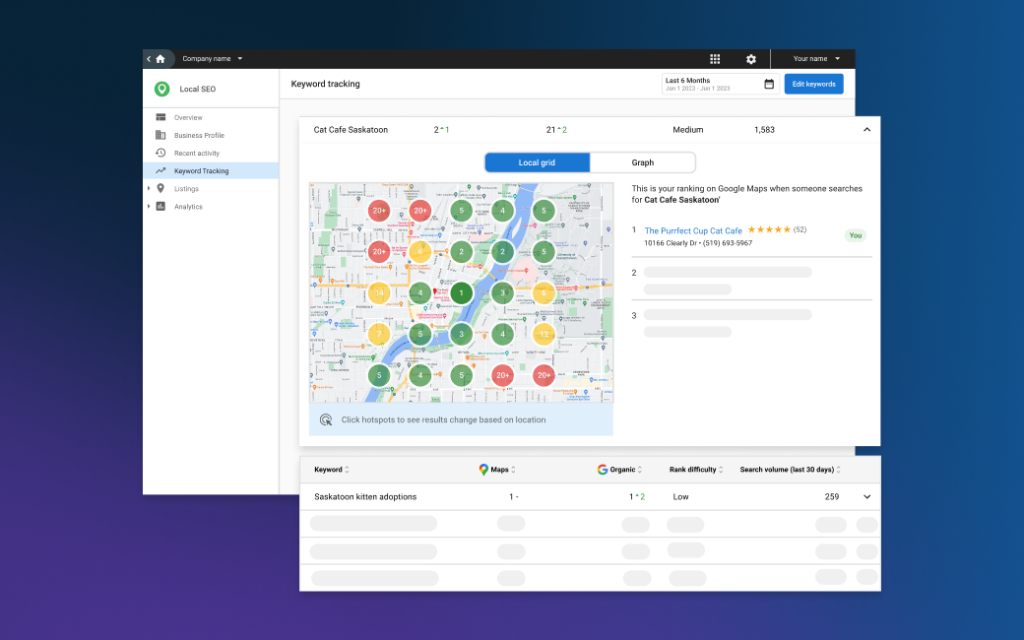Open Analytics label in the sidebar

(x=188, y=206)
